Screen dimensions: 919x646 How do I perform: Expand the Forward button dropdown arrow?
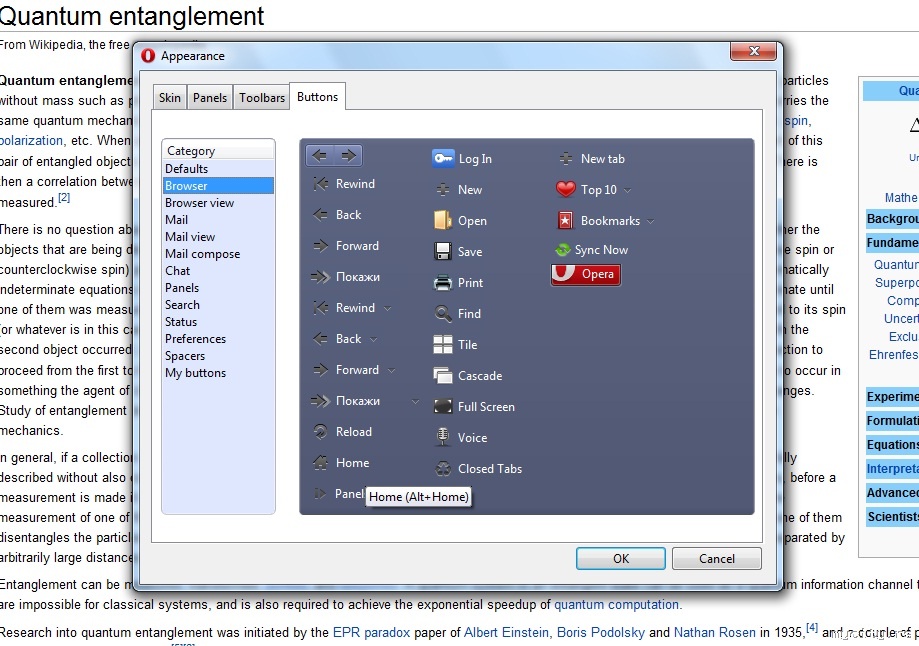[x=392, y=370]
